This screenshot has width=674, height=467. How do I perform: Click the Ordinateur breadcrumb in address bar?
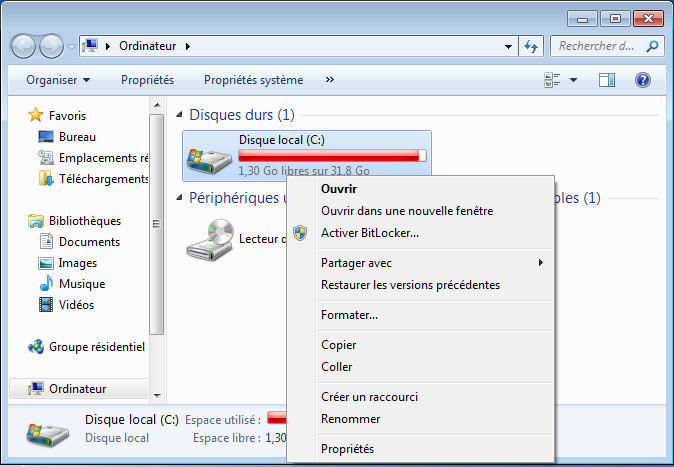[x=147, y=46]
